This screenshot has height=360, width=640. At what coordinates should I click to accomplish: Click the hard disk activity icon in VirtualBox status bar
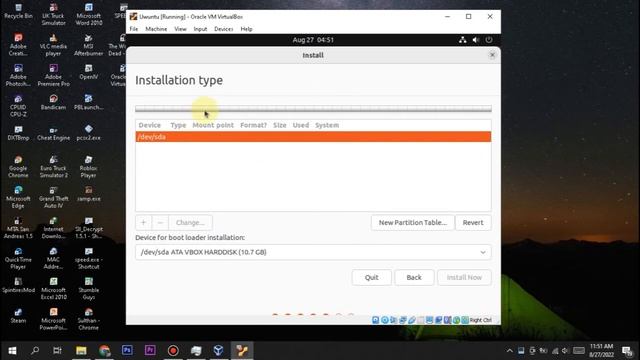pyautogui.click(x=376, y=320)
